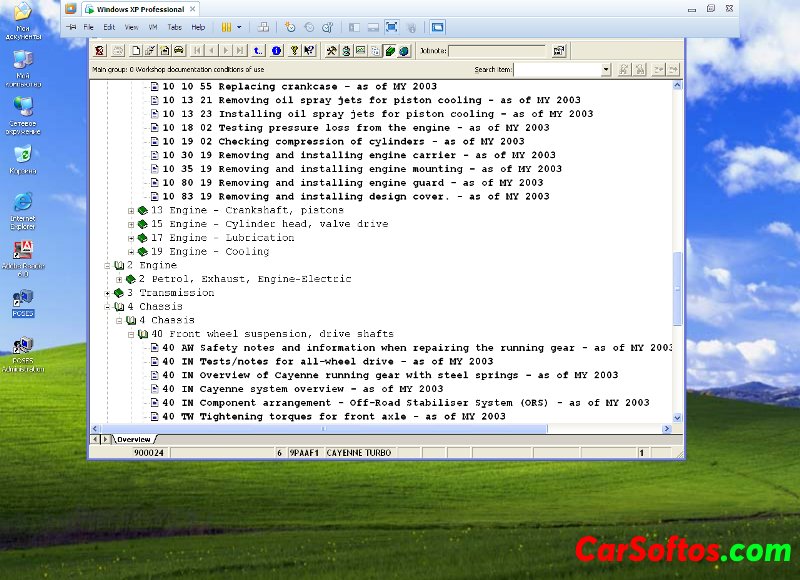Screen dimensions: 800x580
Task: Expand the 3 Transmission tree node
Action: click(x=108, y=293)
